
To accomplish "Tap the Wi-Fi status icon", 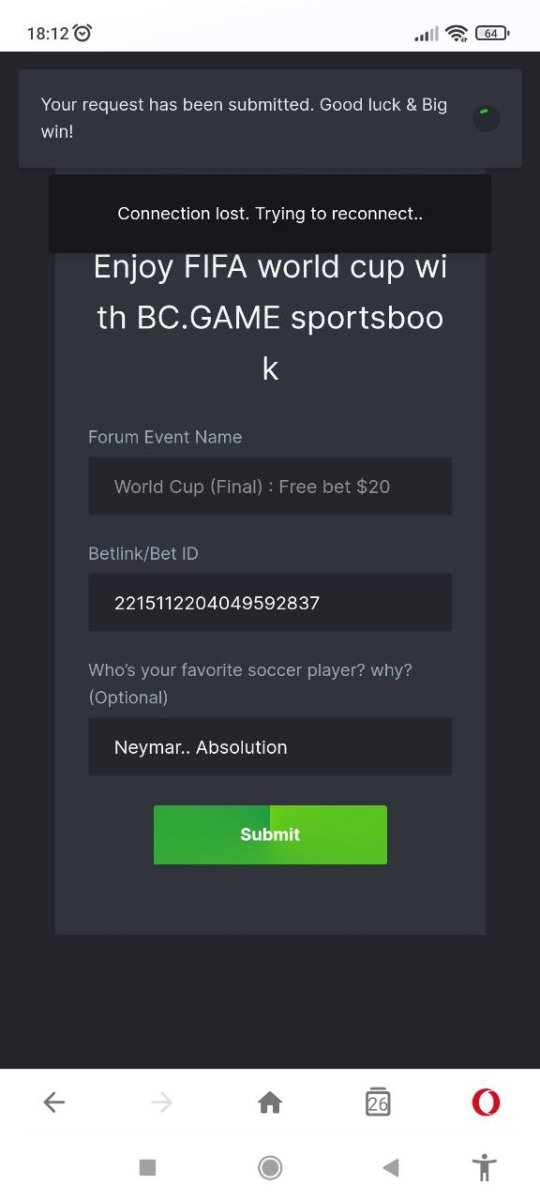I will tap(457, 33).
